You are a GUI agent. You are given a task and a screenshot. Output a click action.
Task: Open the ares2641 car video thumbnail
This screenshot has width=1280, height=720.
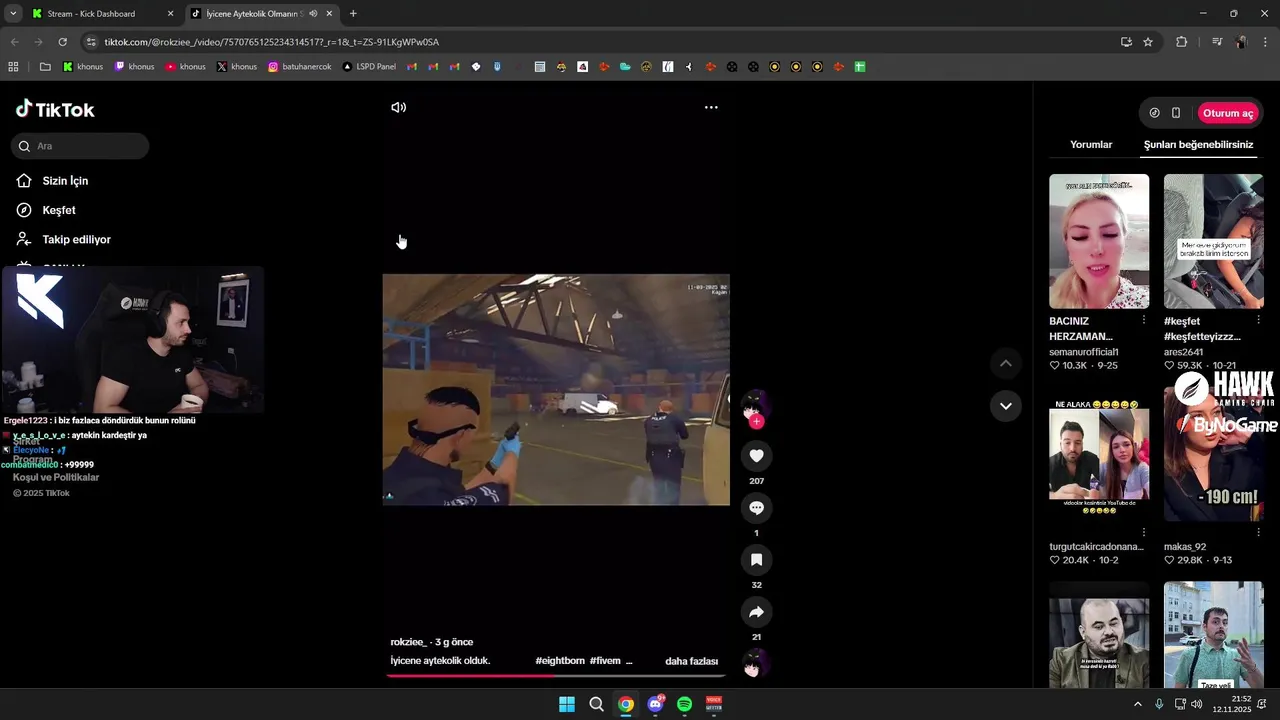1213,241
